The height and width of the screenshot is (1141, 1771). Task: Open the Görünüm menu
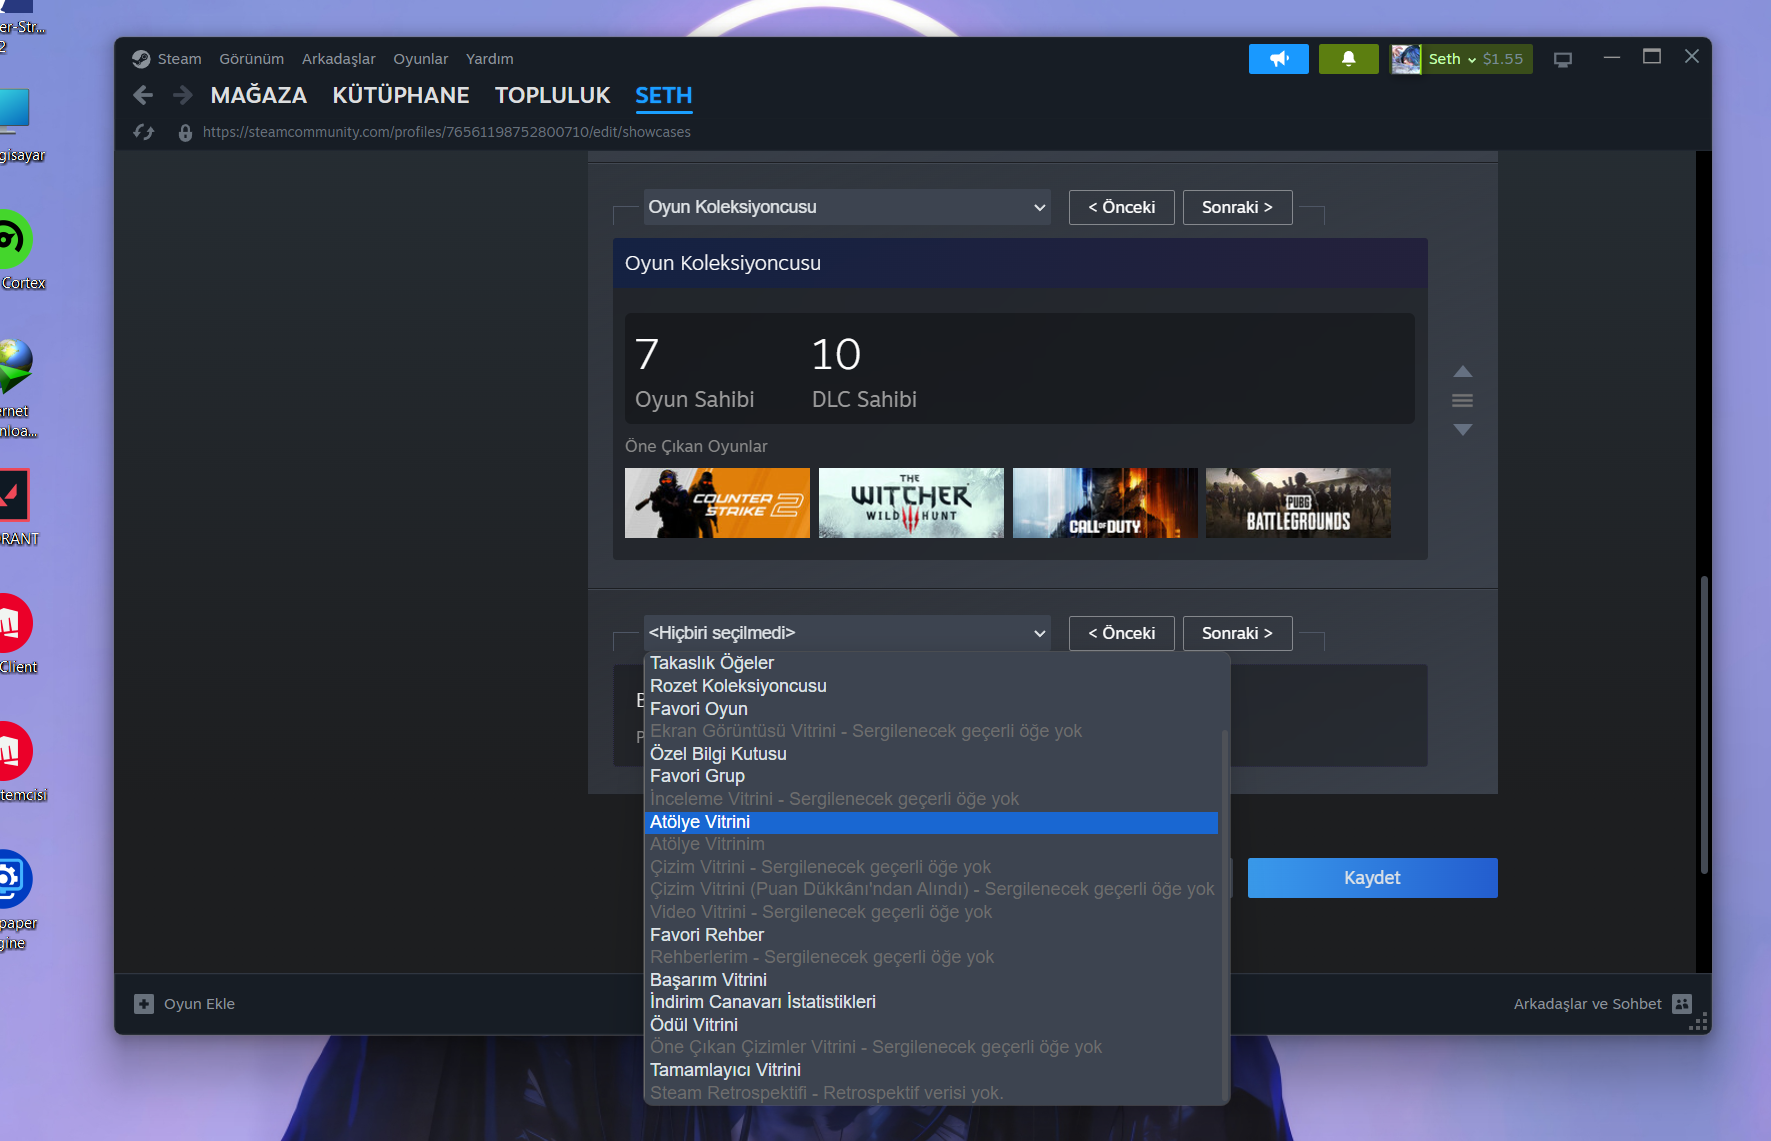click(x=252, y=59)
